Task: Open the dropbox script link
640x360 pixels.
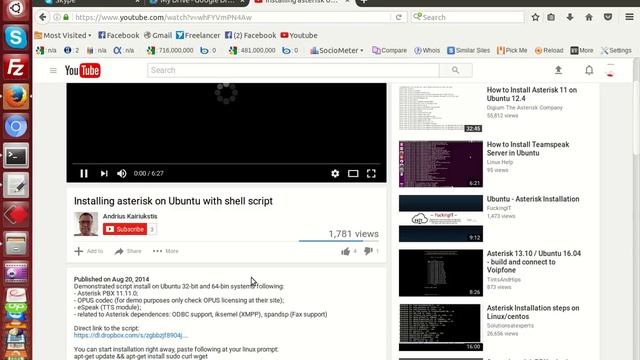Action: (131, 336)
